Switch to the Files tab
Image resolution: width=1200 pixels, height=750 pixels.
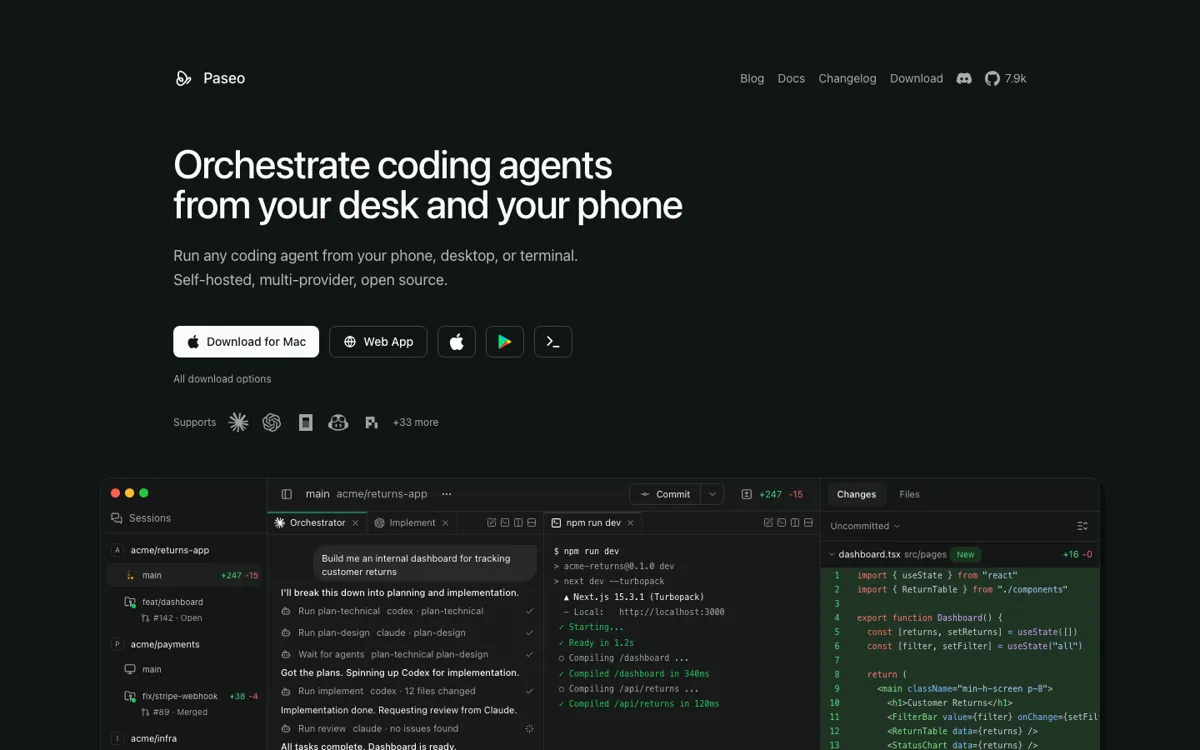pyautogui.click(x=909, y=494)
